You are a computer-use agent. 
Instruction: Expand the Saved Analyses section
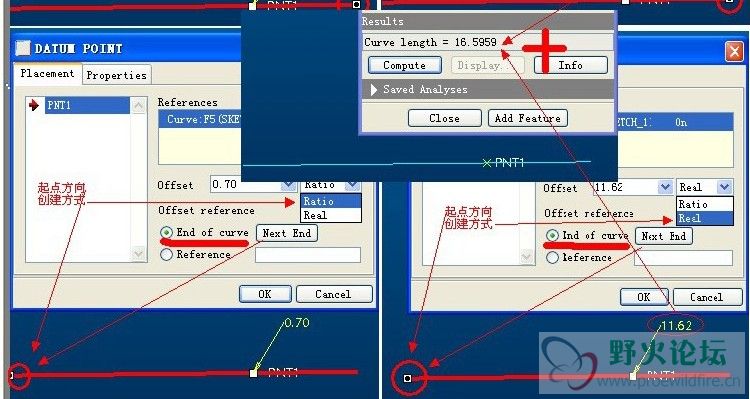pyautogui.click(x=375, y=89)
